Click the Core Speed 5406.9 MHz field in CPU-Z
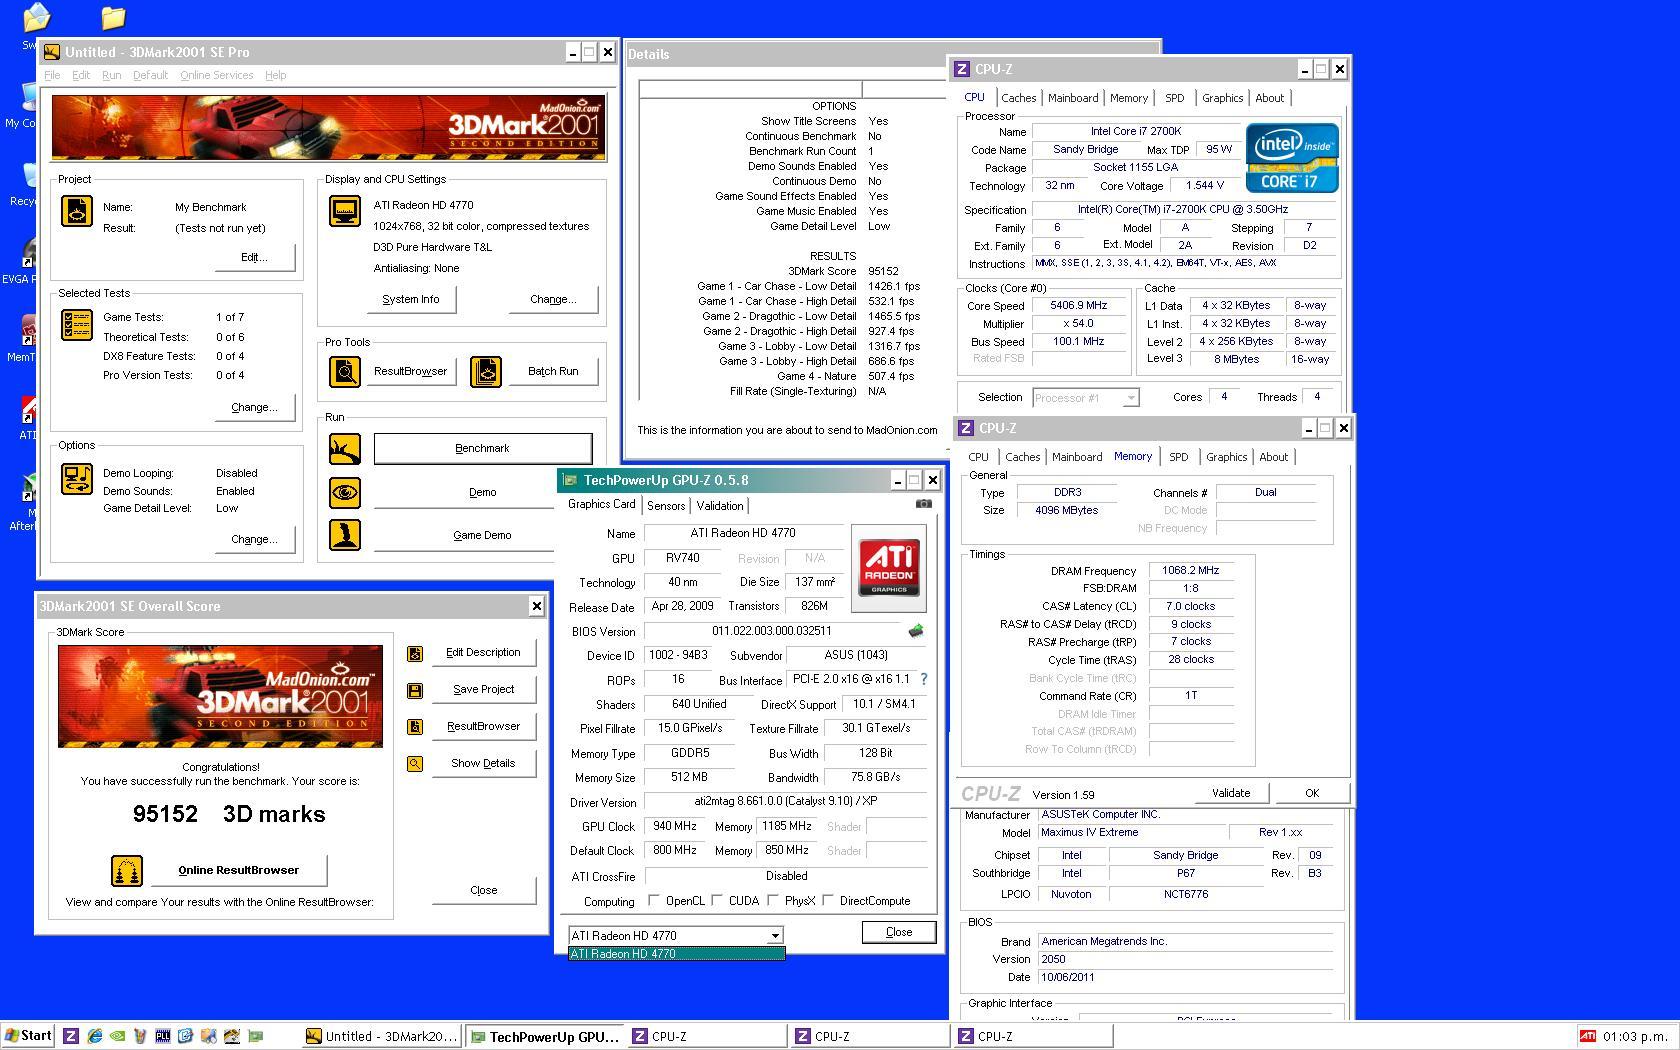The height and width of the screenshot is (1050, 1680). [x=1079, y=306]
